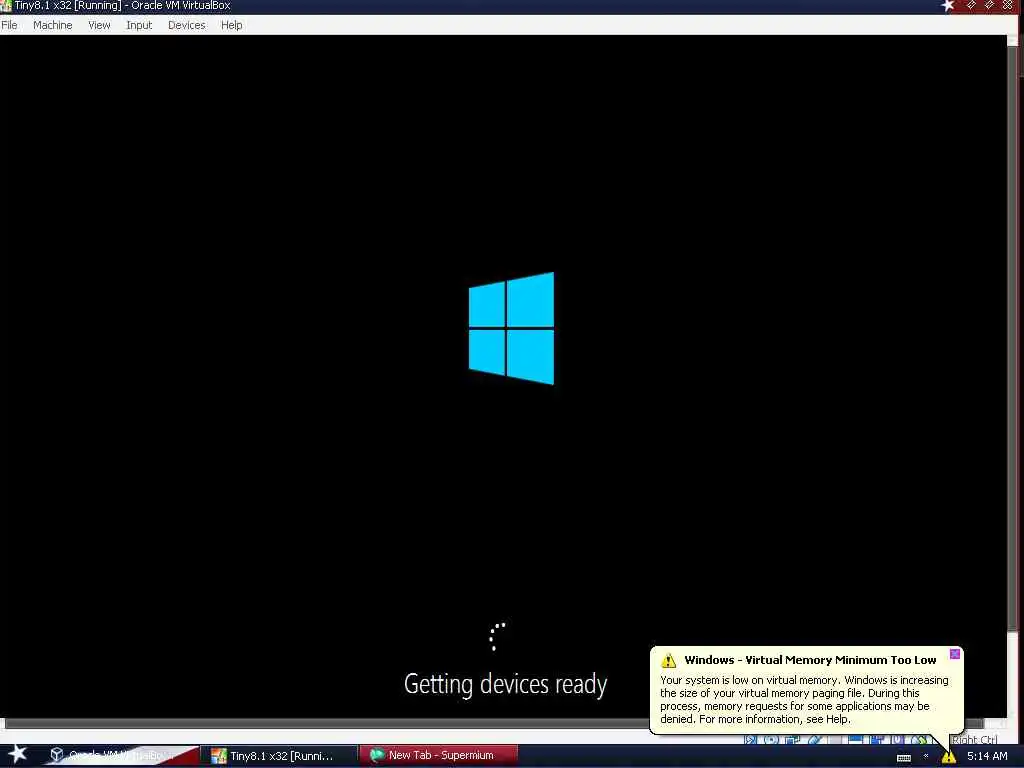
Task: Open the File menu
Action: 9,25
